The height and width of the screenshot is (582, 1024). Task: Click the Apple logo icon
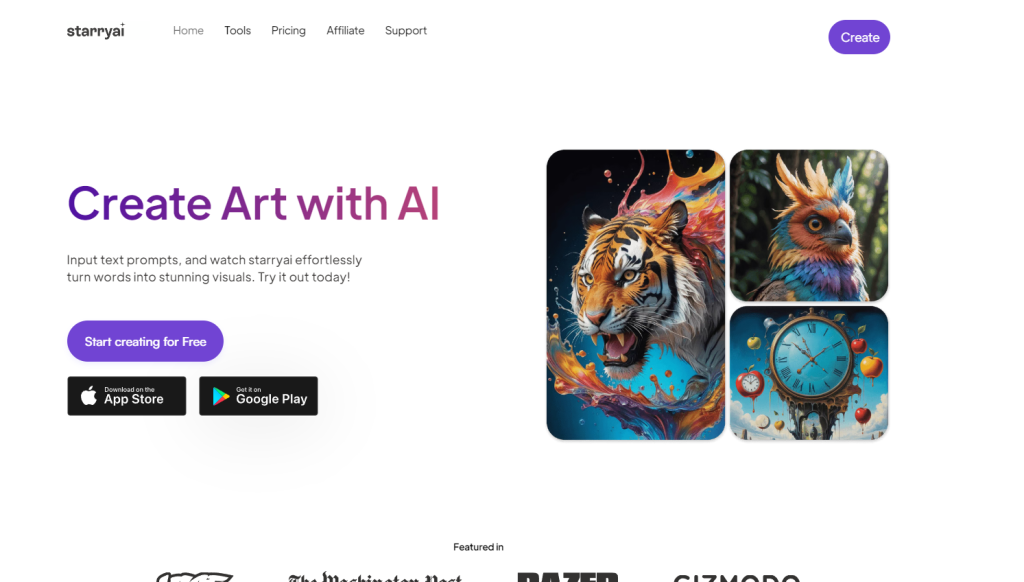(x=89, y=395)
